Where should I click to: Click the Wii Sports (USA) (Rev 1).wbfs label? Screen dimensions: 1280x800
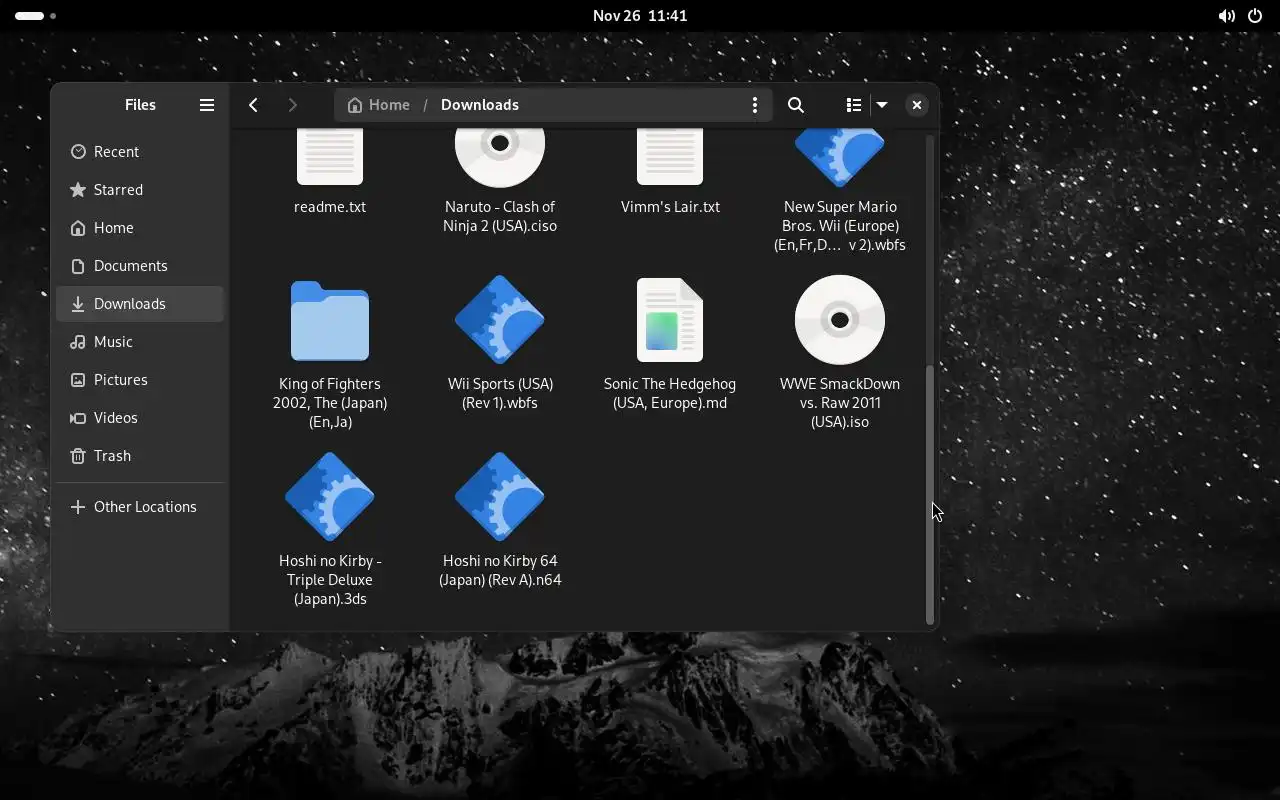(x=500, y=394)
